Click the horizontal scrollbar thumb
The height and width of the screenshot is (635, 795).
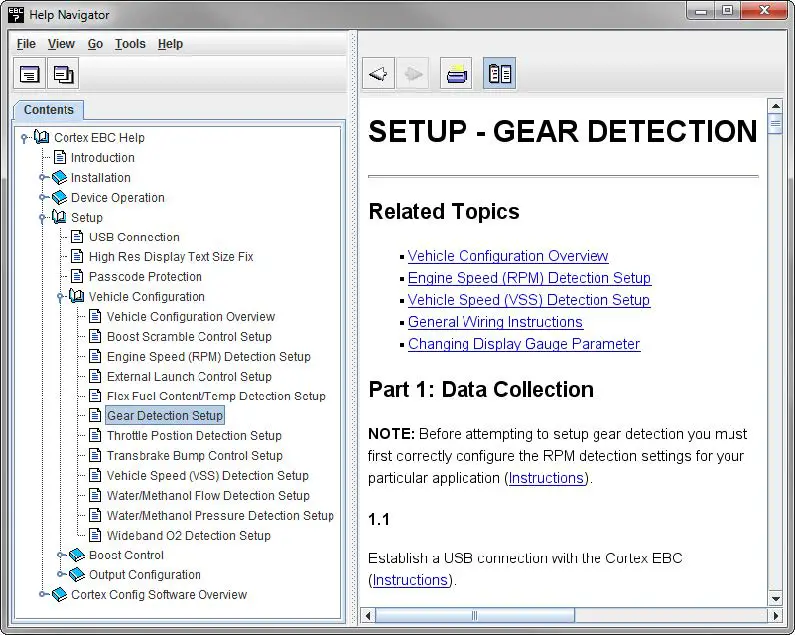(x=475, y=616)
